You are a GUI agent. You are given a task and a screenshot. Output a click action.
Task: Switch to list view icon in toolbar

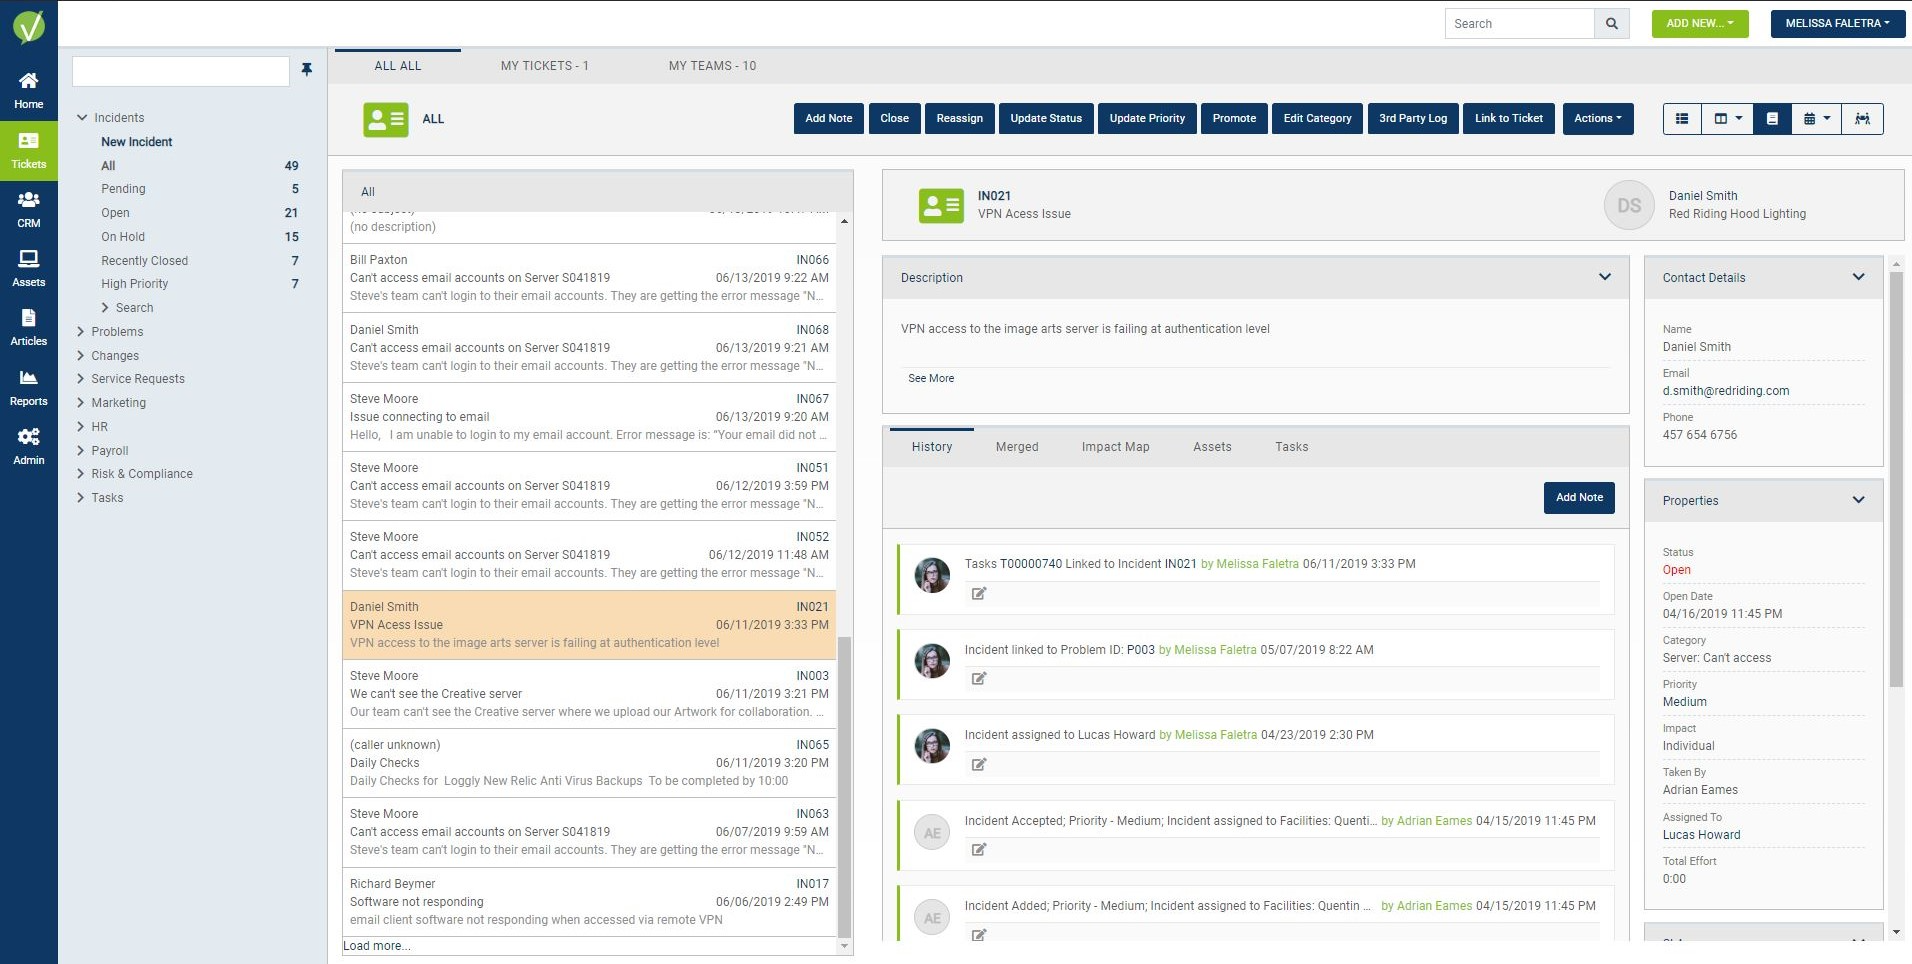coord(1682,119)
